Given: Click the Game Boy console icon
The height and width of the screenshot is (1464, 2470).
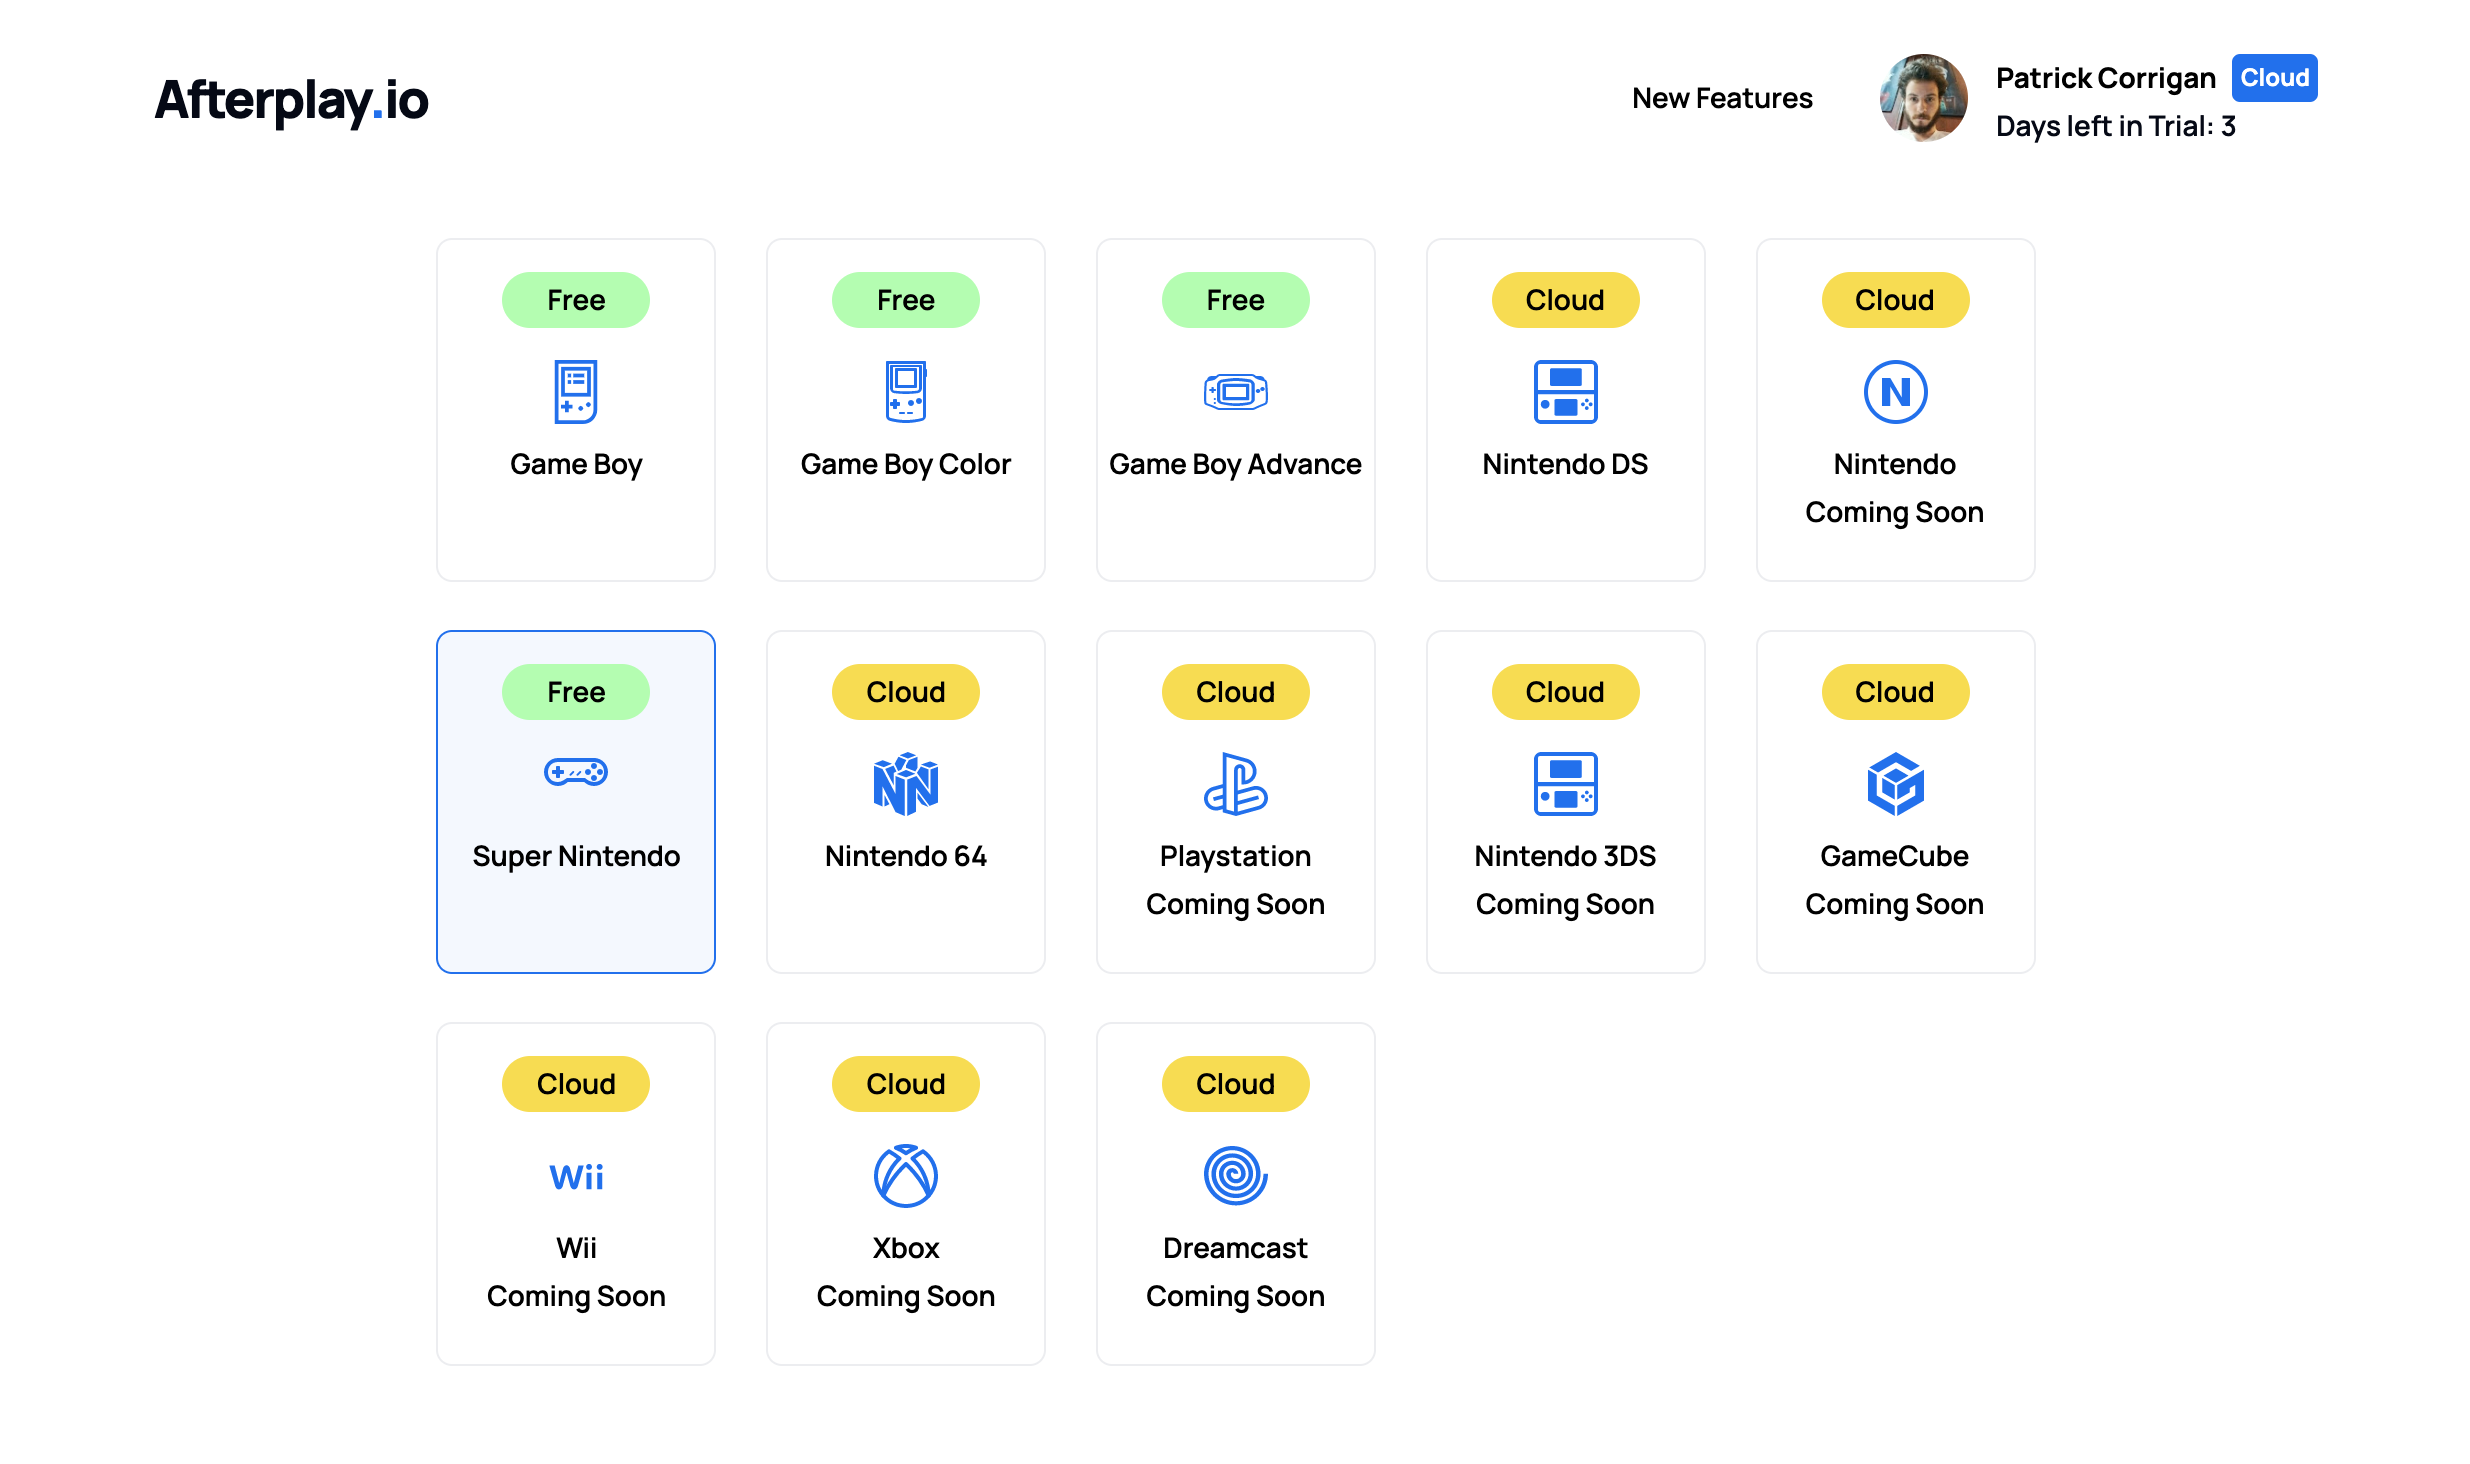Looking at the screenshot, I should click(576, 392).
